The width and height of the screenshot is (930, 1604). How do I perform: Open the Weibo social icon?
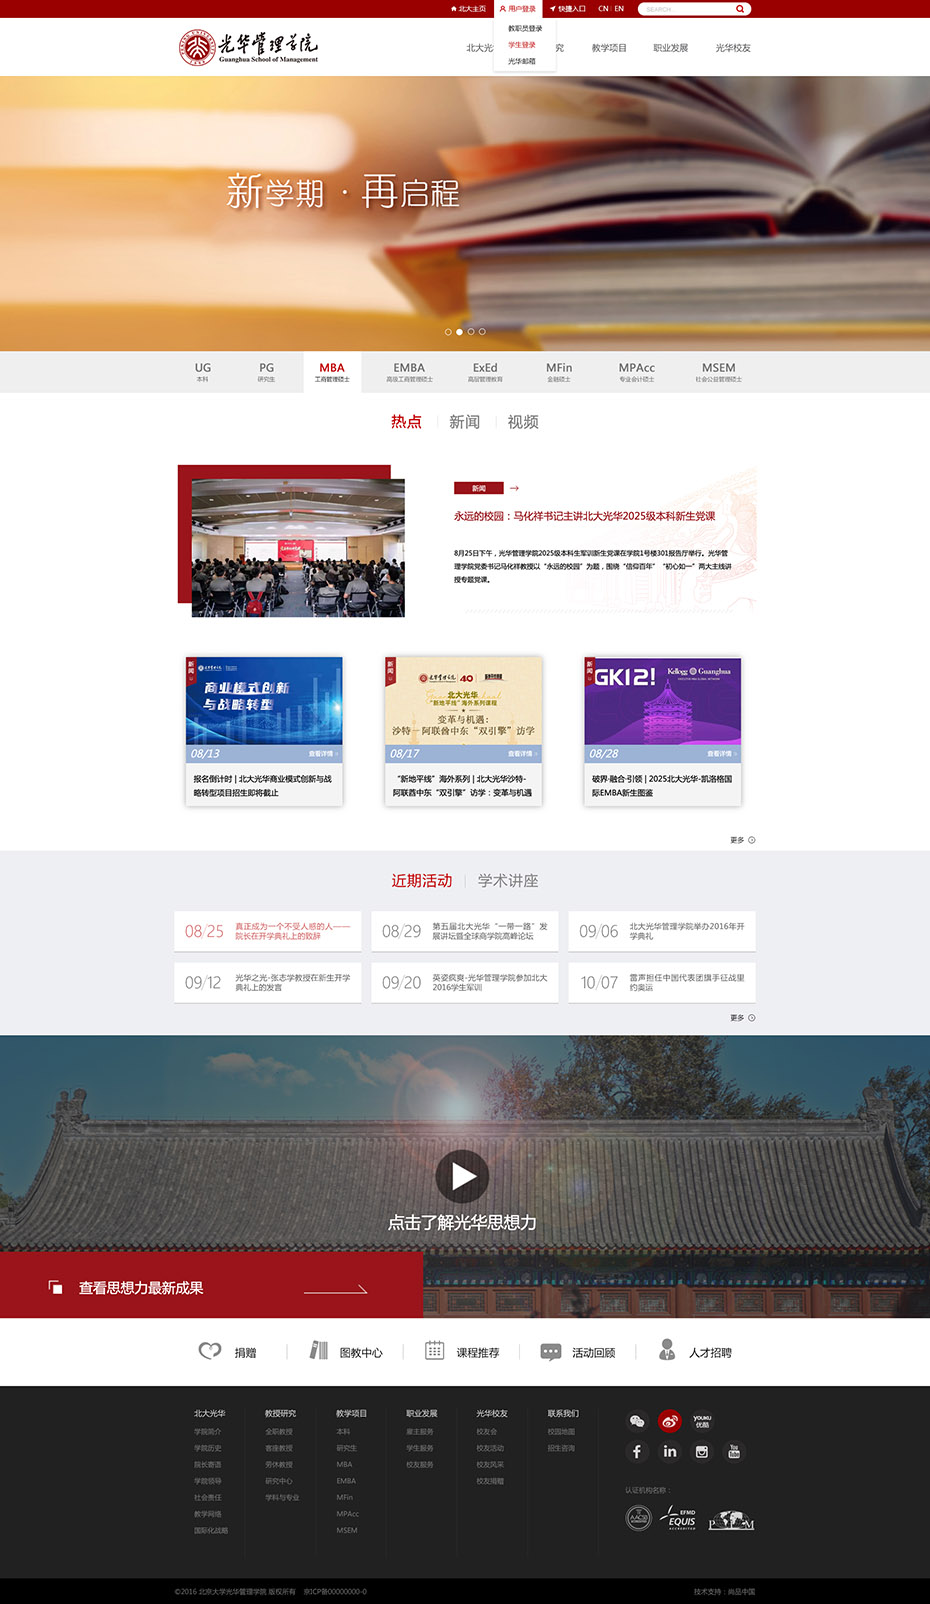[x=670, y=1421]
